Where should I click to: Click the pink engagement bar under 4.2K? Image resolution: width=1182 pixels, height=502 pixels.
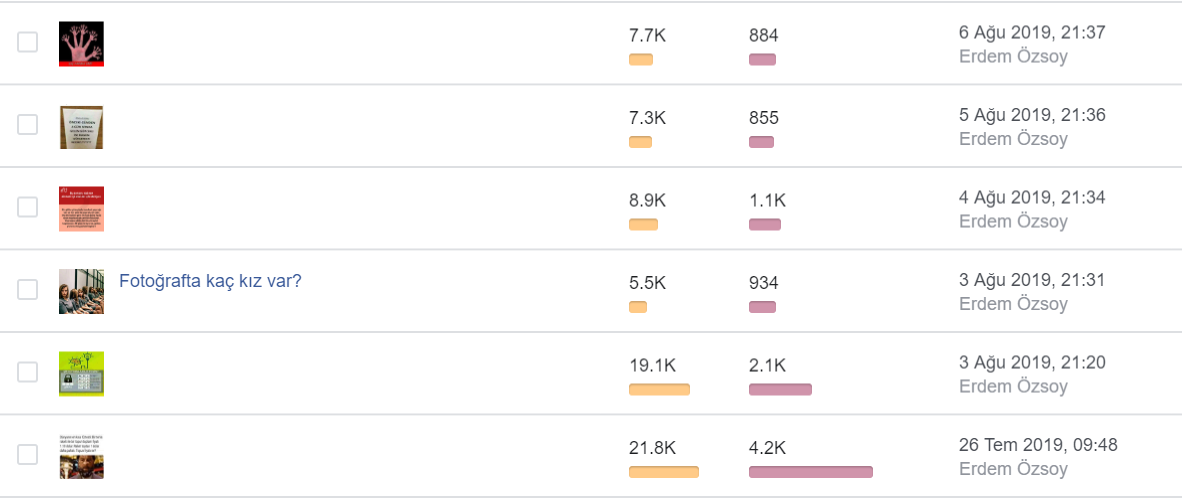click(x=810, y=472)
